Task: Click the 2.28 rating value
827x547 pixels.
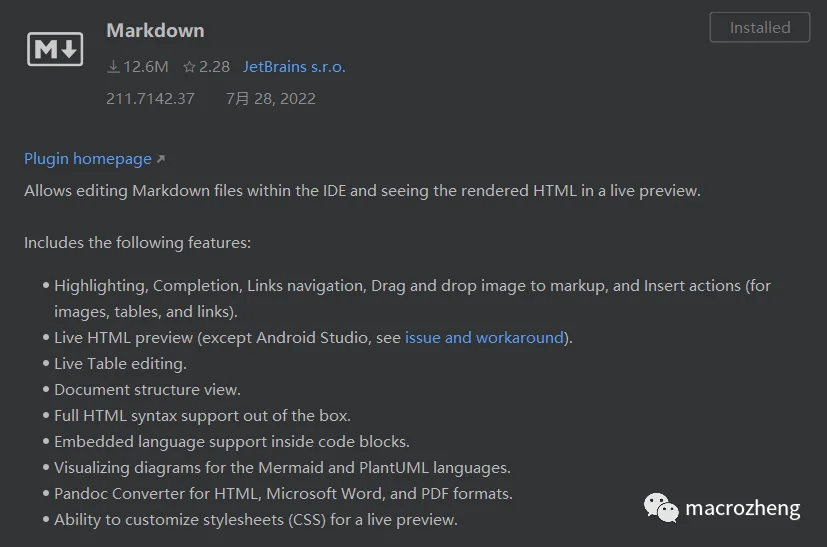Action: (x=214, y=67)
